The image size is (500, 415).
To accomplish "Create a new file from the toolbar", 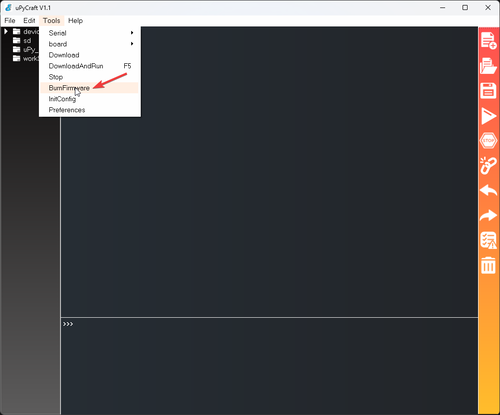I will coord(488,41).
